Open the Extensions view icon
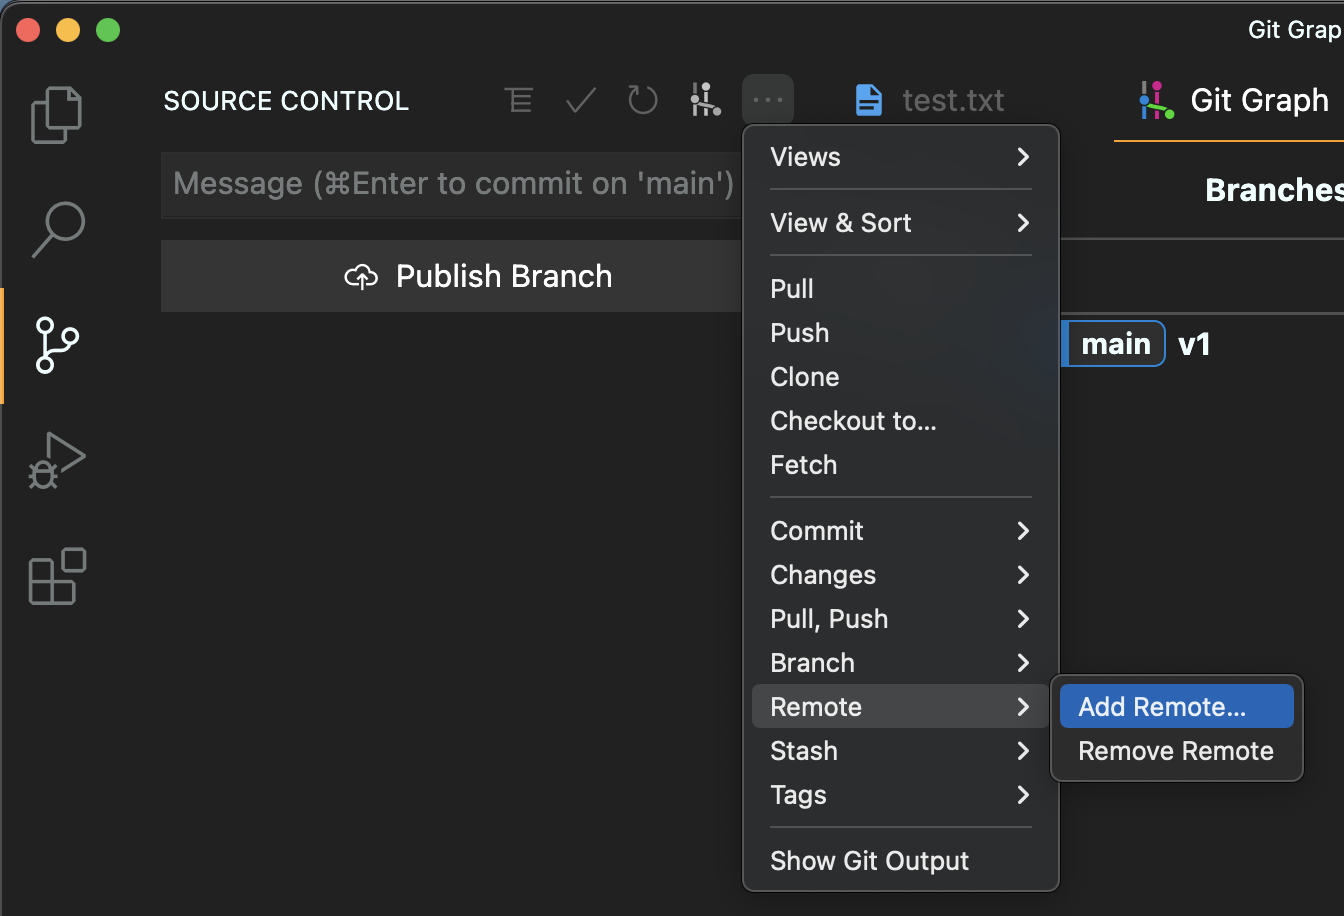 click(57, 576)
